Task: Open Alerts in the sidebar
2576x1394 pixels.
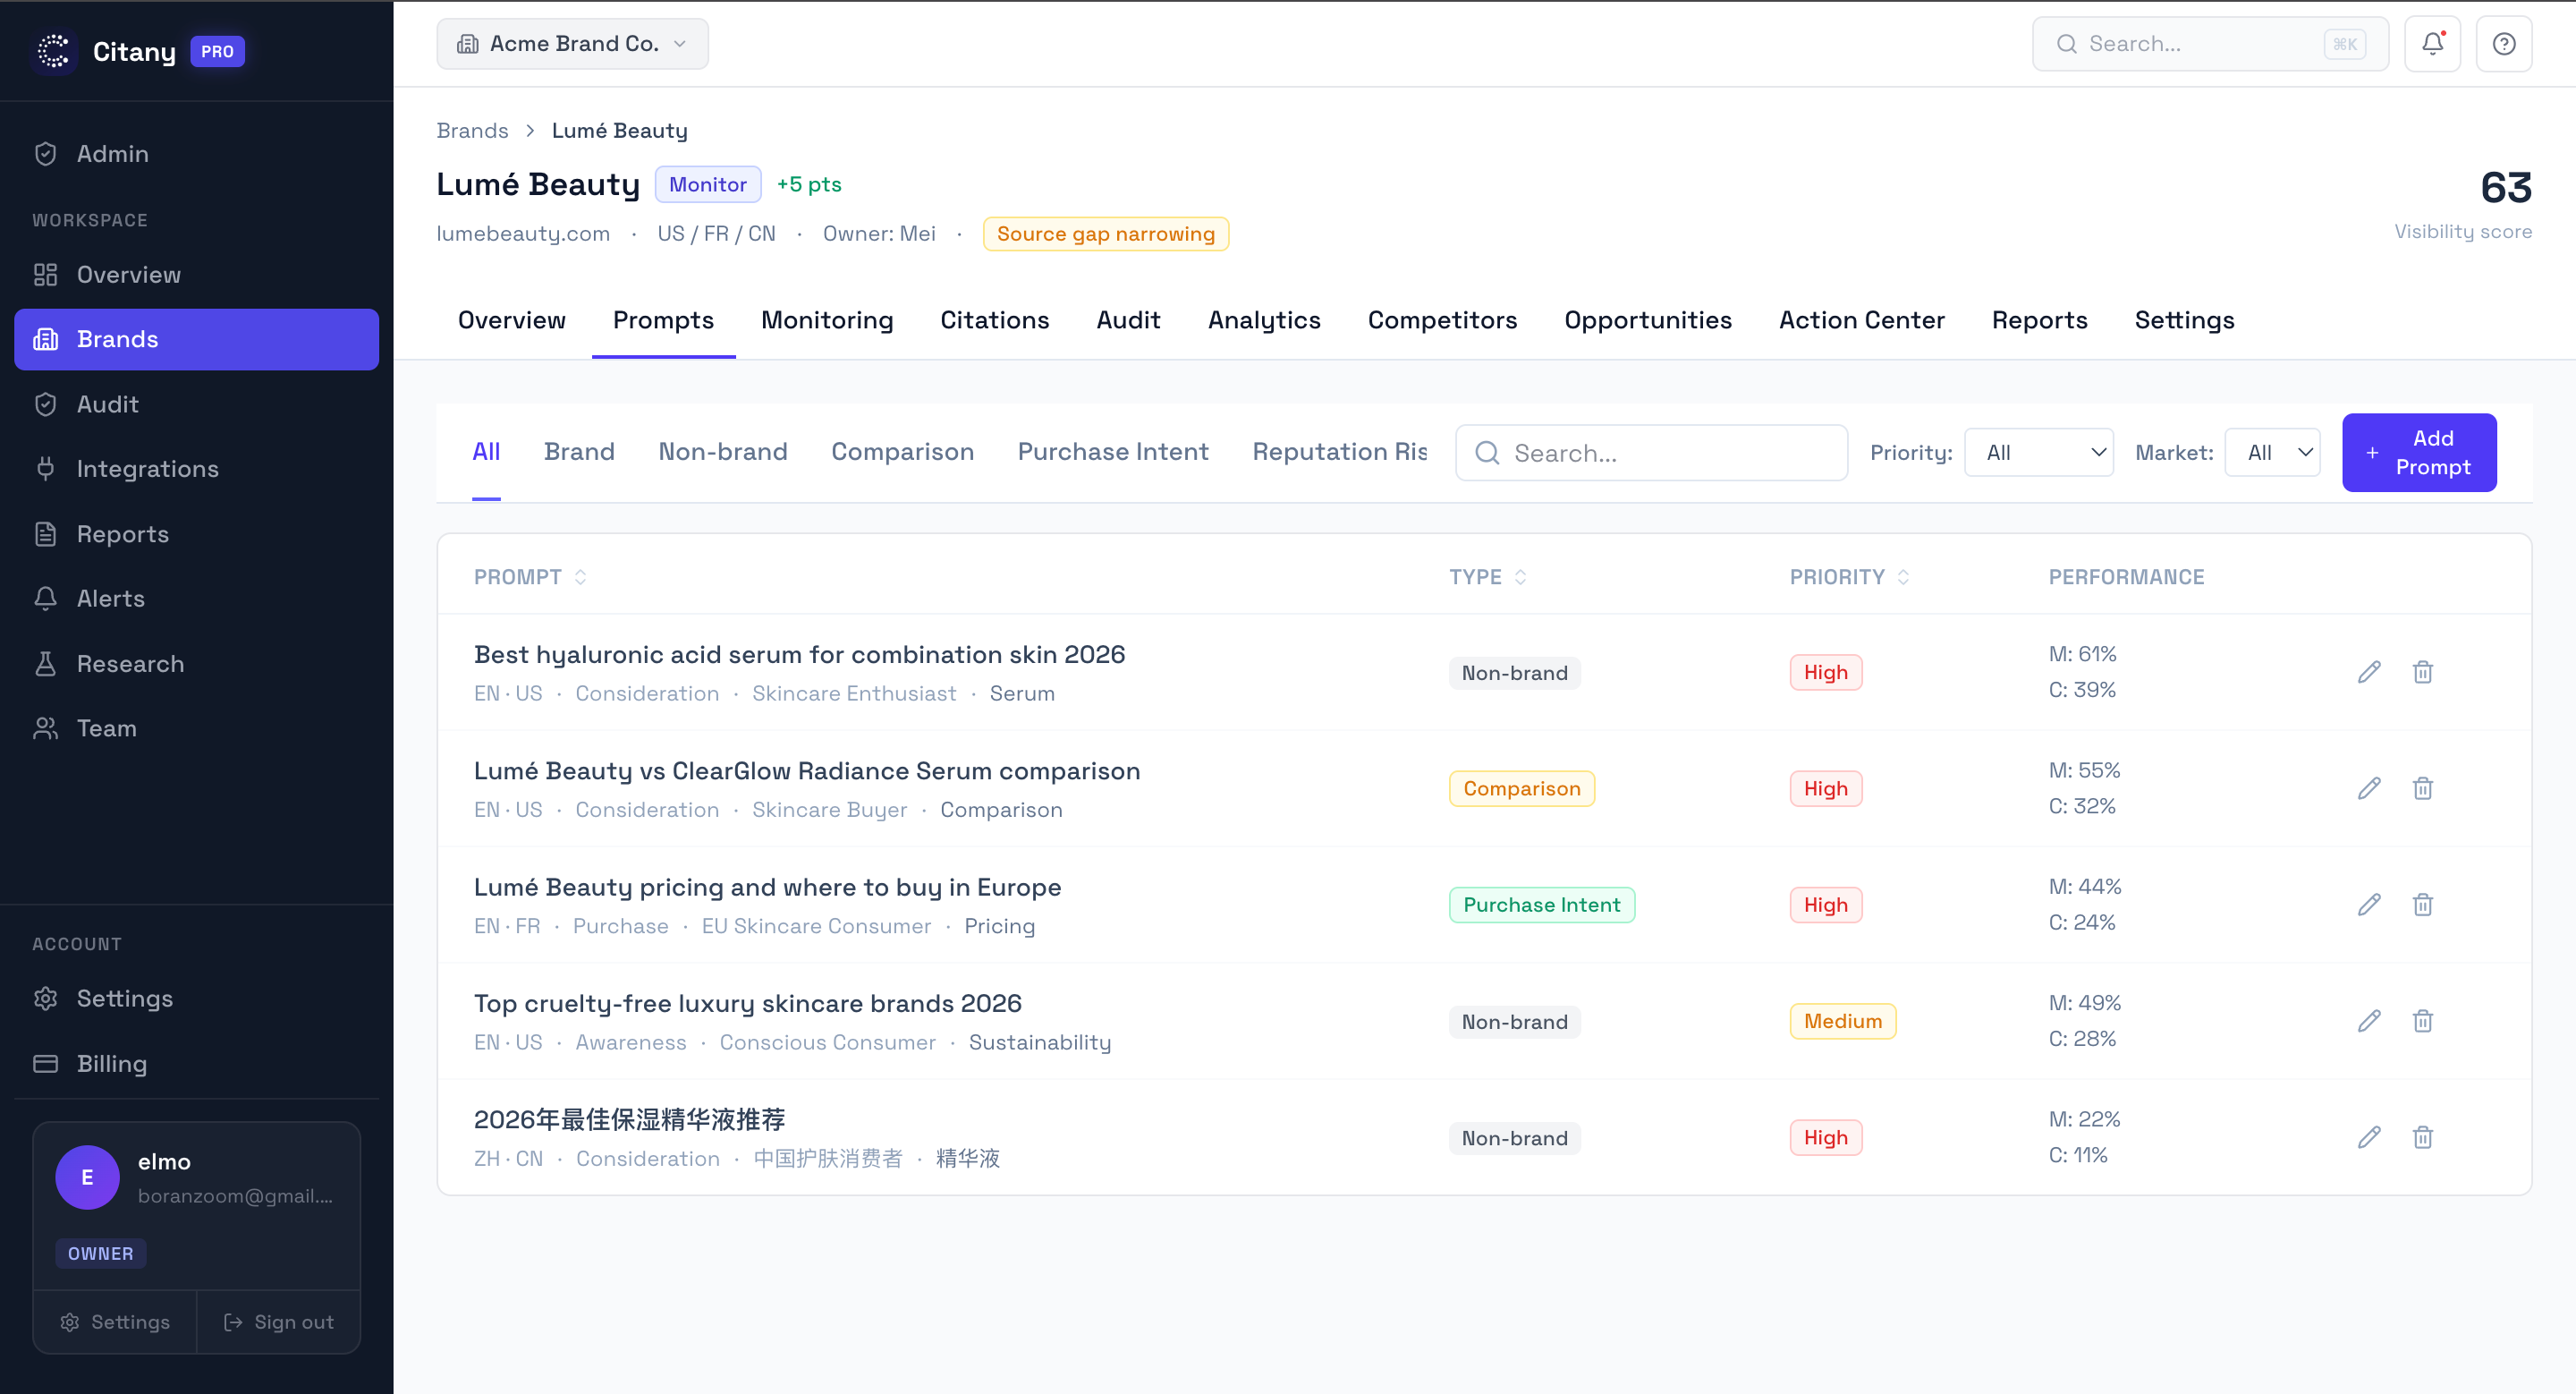Action: click(x=110, y=599)
